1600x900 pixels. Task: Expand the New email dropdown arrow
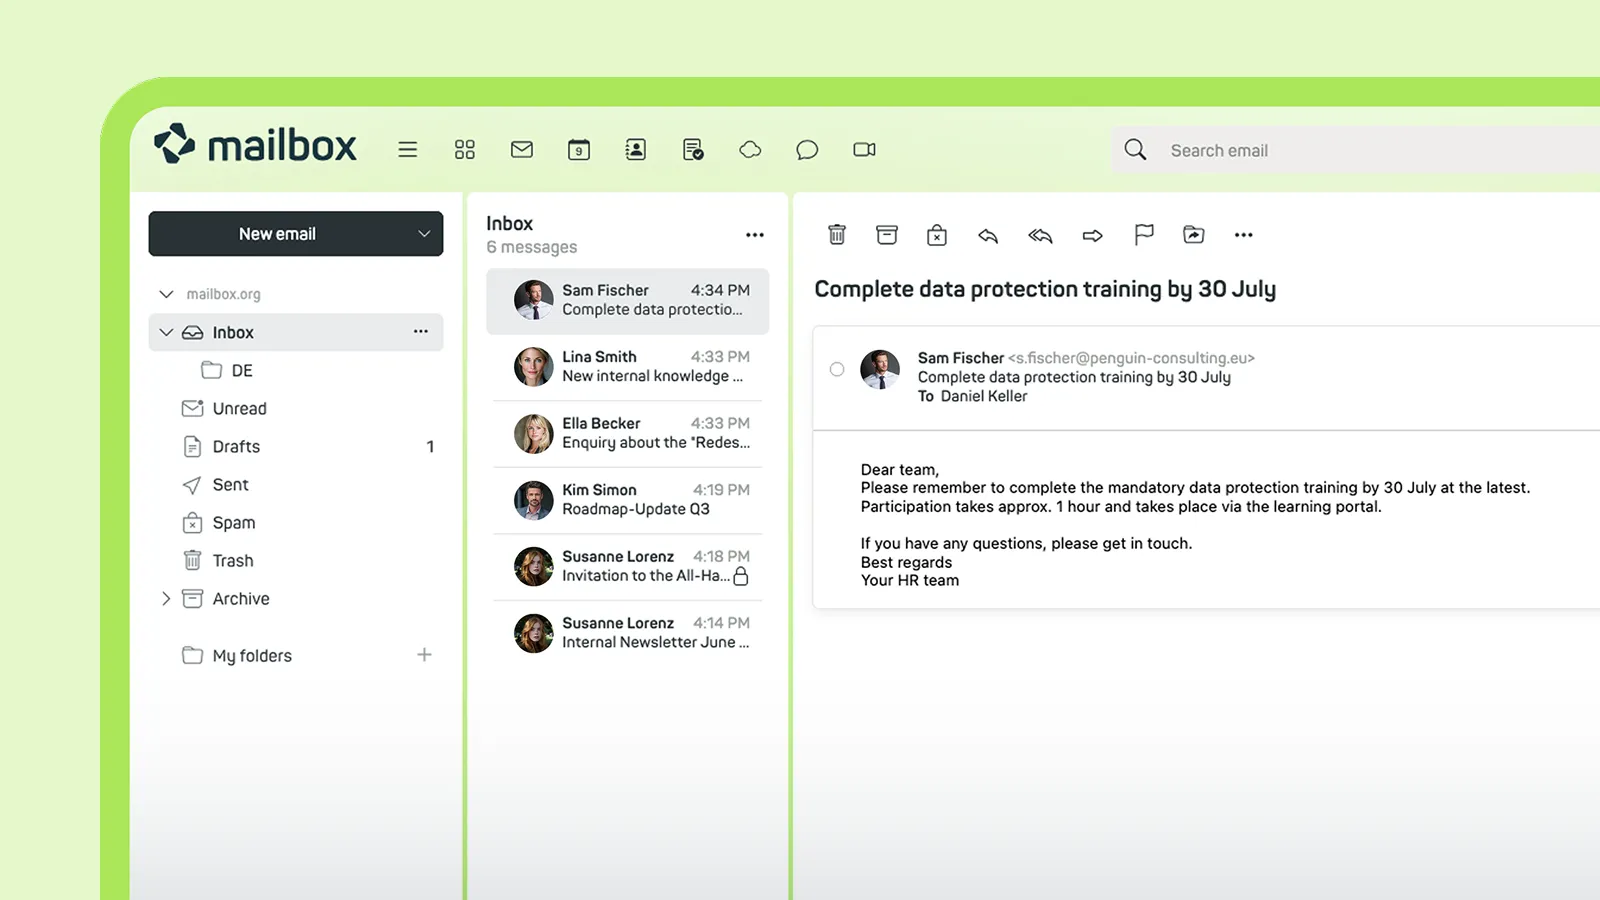[422, 233]
